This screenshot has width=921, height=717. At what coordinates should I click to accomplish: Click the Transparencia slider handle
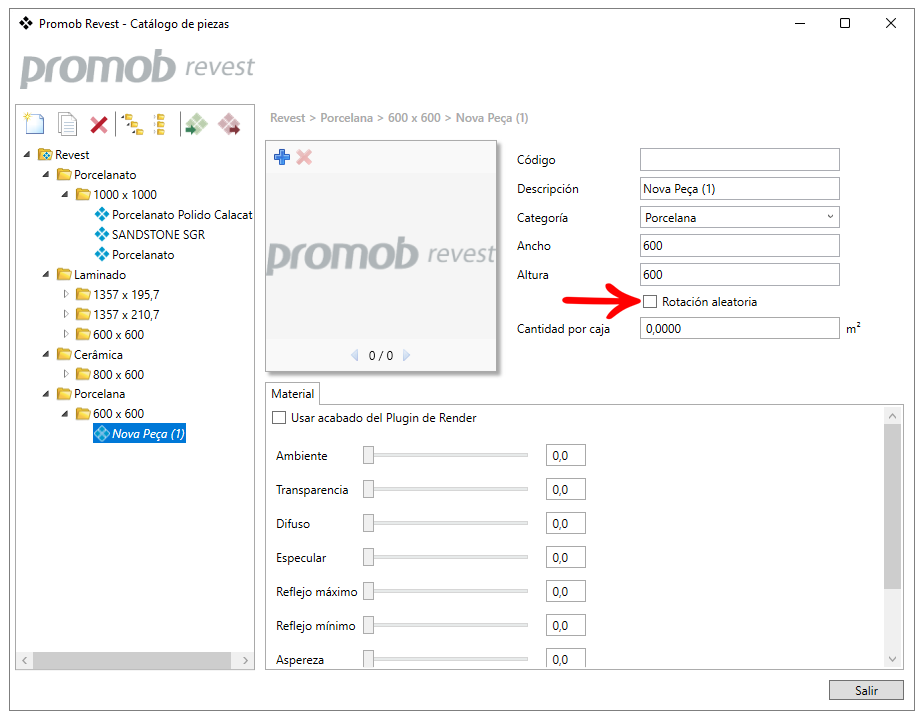[x=368, y=489]
